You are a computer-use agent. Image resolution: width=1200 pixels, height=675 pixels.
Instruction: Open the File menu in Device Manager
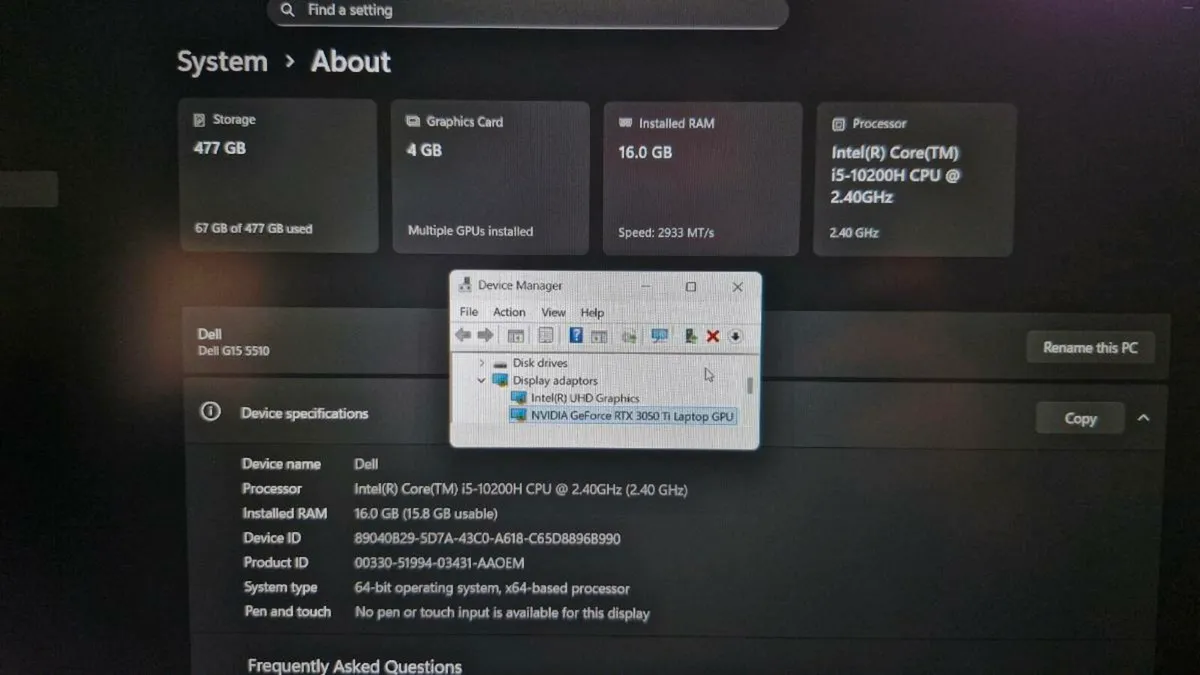tap(468, 312)
